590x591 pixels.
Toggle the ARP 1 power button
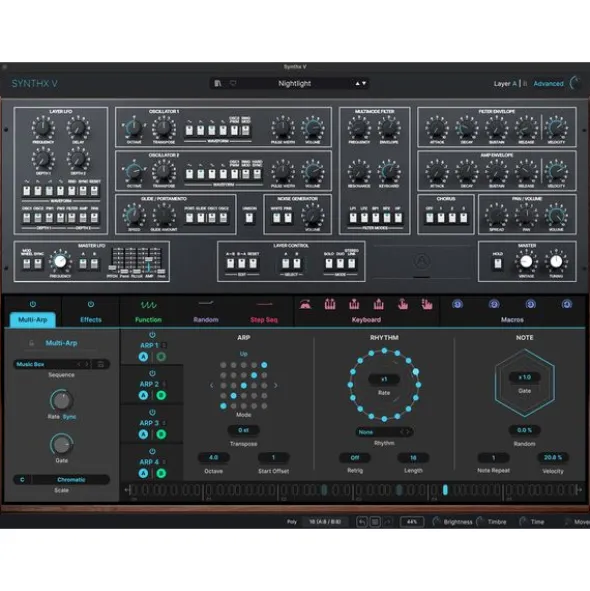coord(152,335)
